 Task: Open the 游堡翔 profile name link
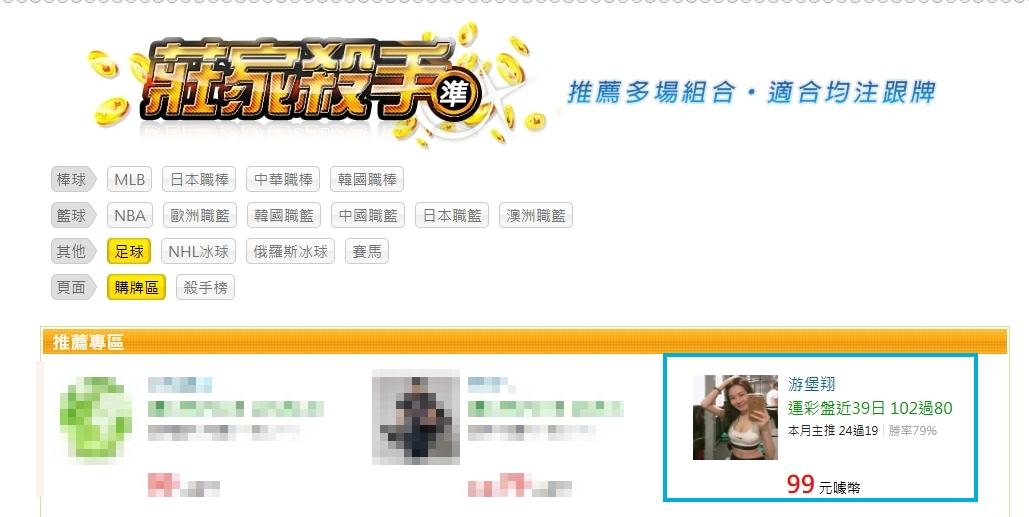pyautogui.click(x=811, y=384)
